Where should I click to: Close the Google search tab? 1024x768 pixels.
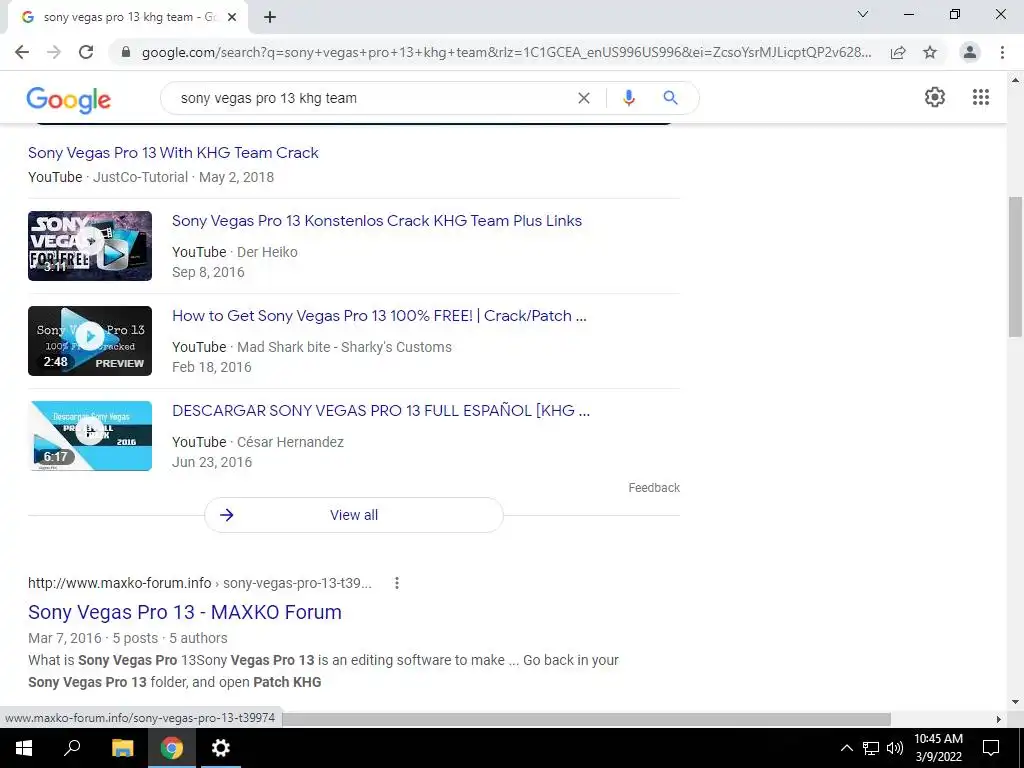[232, 17]
